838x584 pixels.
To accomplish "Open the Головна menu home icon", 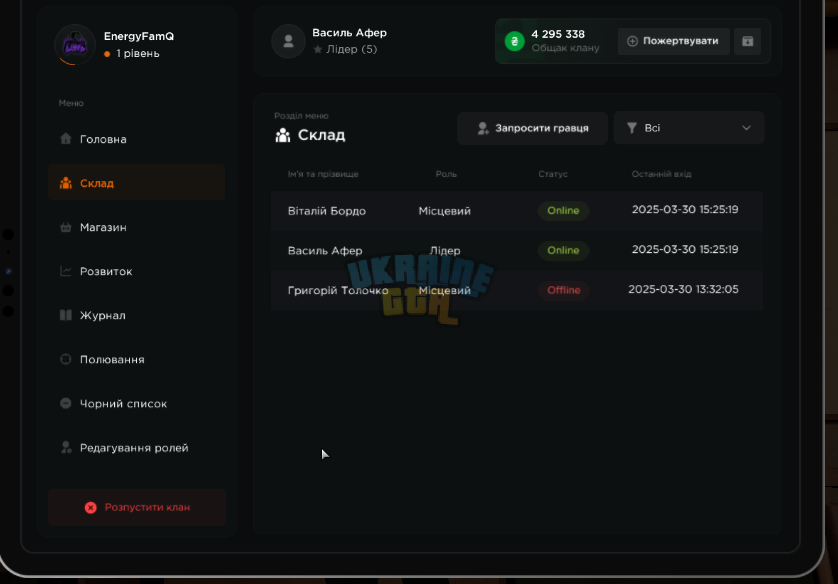I will point(66,139).
